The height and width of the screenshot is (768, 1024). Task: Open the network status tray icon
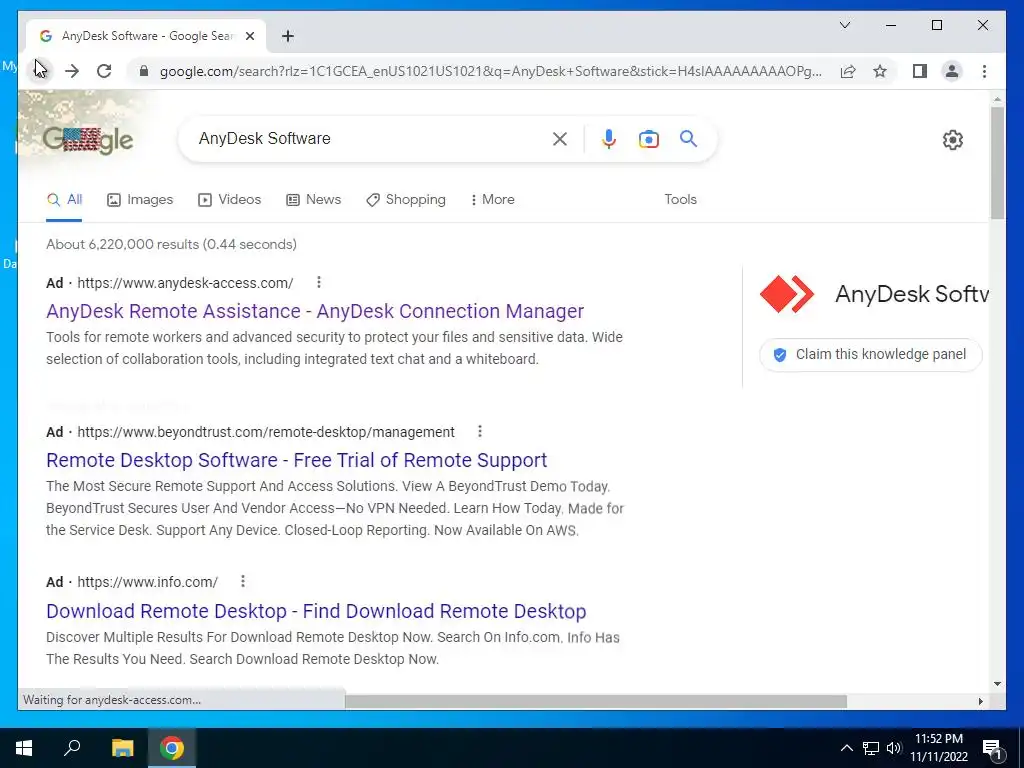871,748
